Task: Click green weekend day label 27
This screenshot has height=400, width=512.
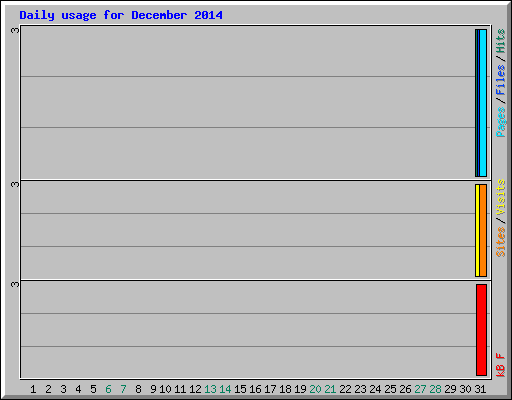Action: pos(420,389)
